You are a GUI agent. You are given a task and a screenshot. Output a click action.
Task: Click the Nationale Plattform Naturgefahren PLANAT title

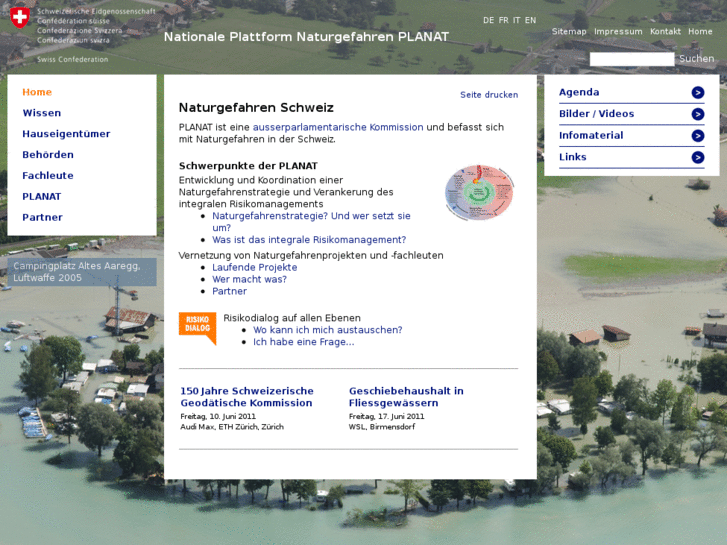[x=306, y=37]
